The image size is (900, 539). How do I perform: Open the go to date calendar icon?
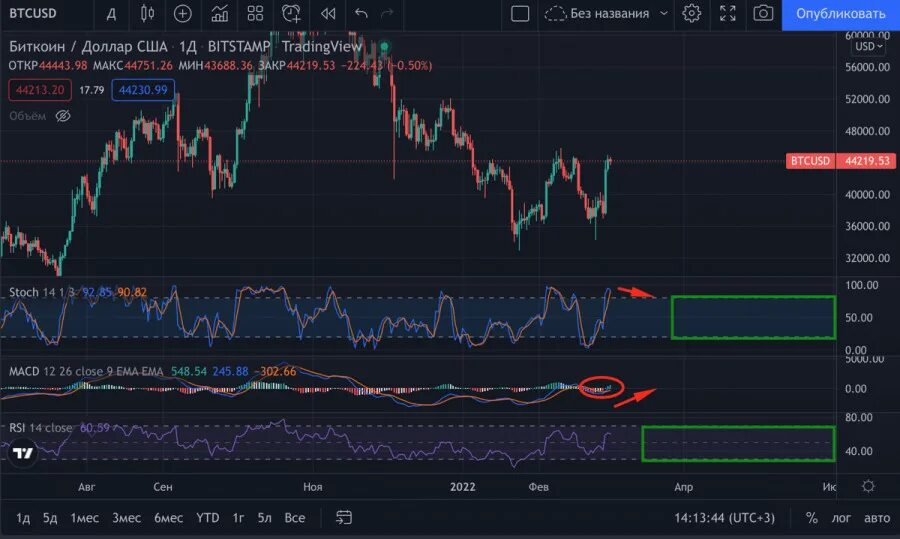(x=343, y=518)
